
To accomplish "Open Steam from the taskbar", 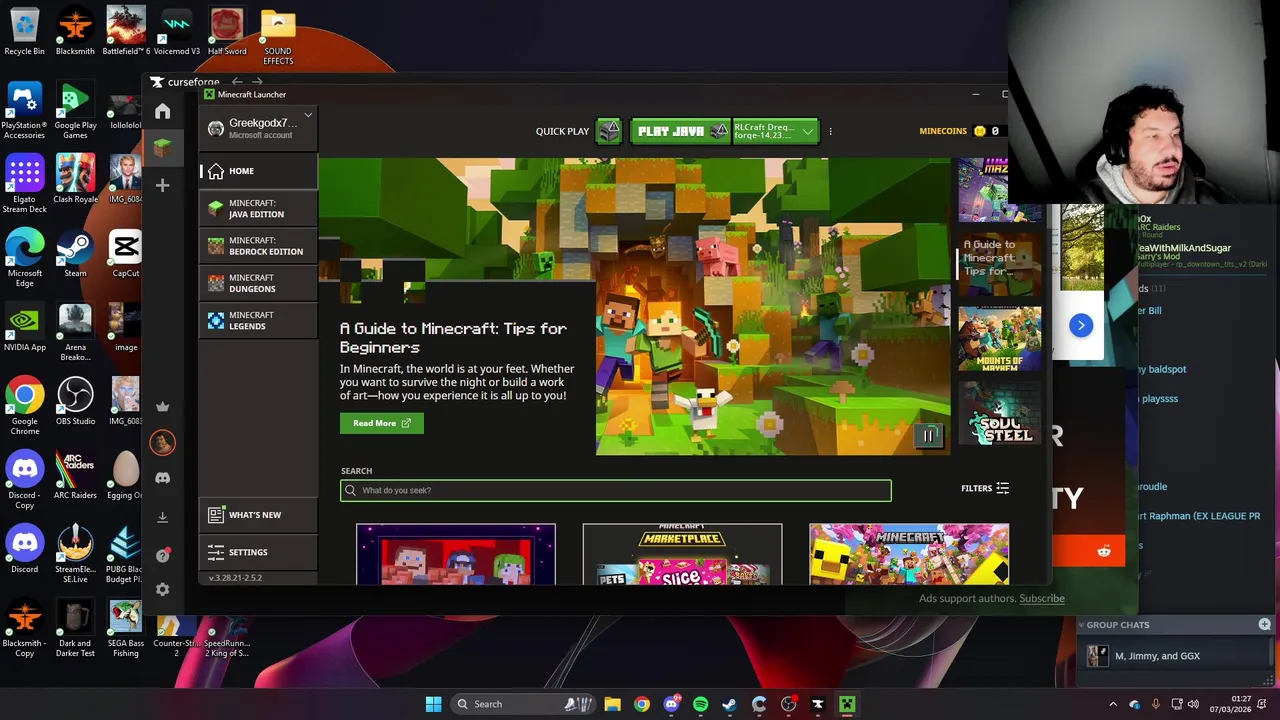I will pyautogui.click(x=729, y=704).
